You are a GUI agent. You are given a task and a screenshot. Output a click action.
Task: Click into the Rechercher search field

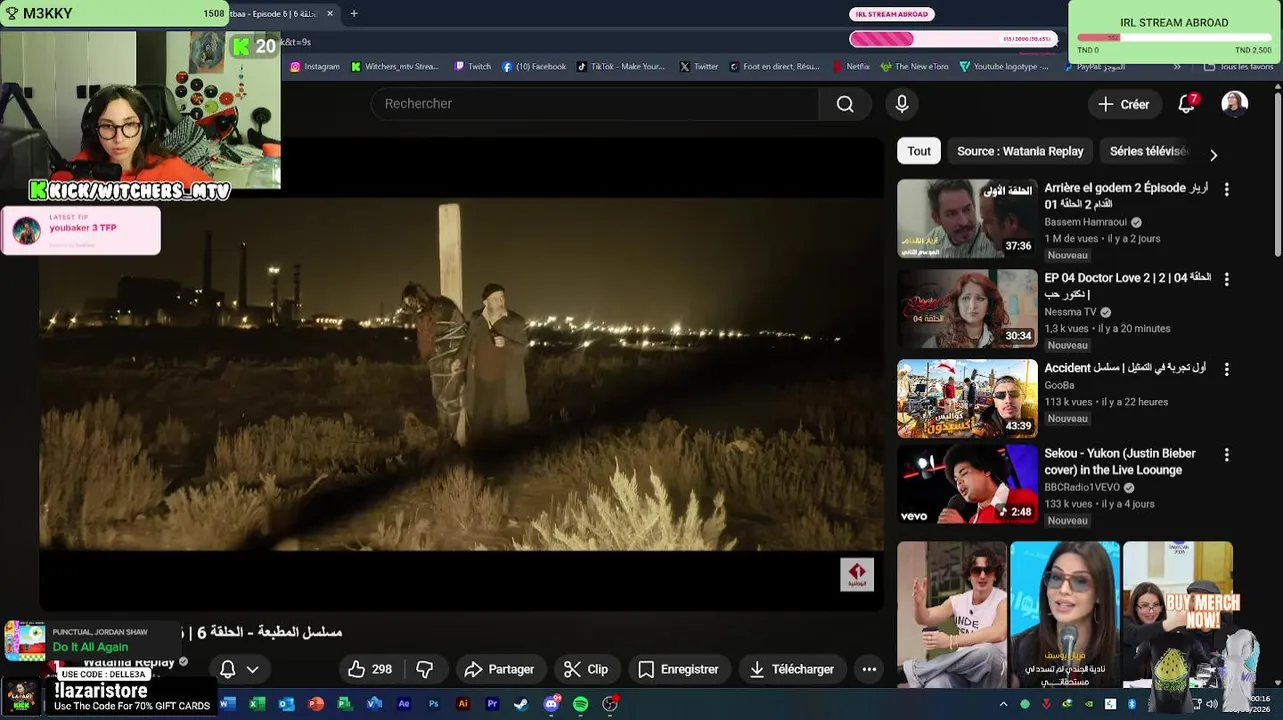point(595,104)
